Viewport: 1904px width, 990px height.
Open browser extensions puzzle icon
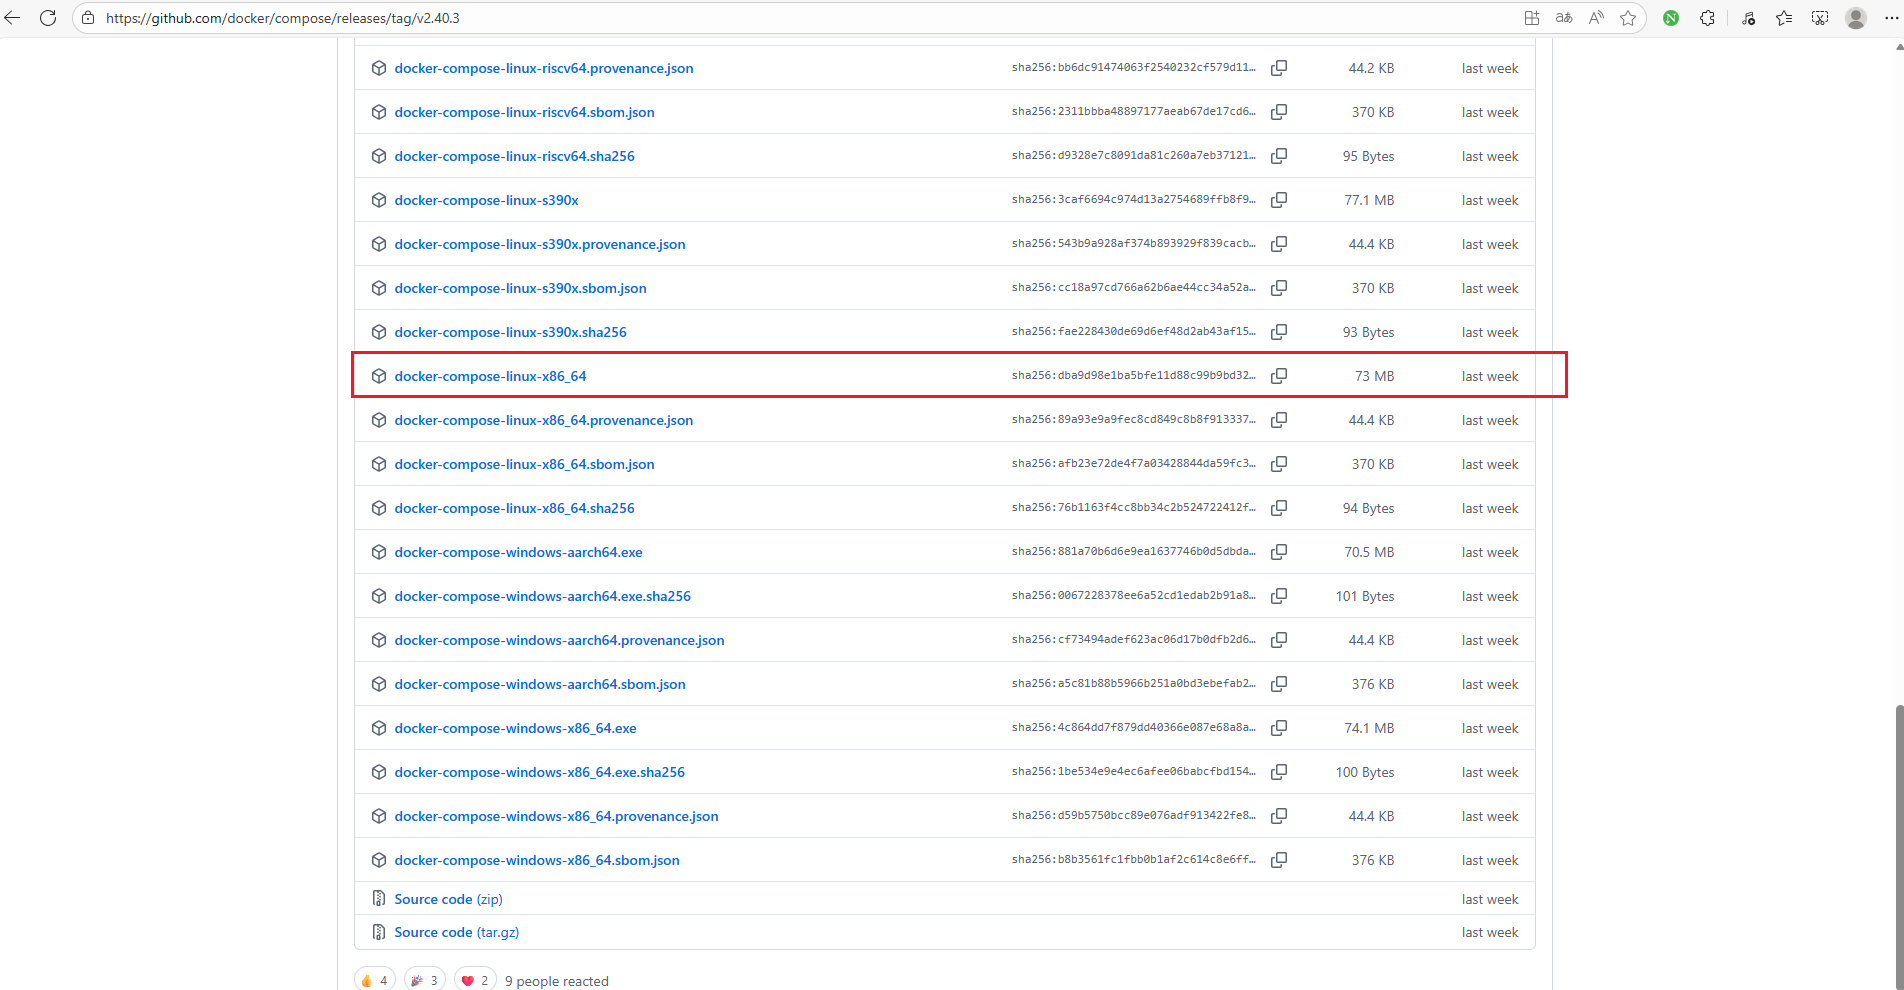coord(1707,18)
